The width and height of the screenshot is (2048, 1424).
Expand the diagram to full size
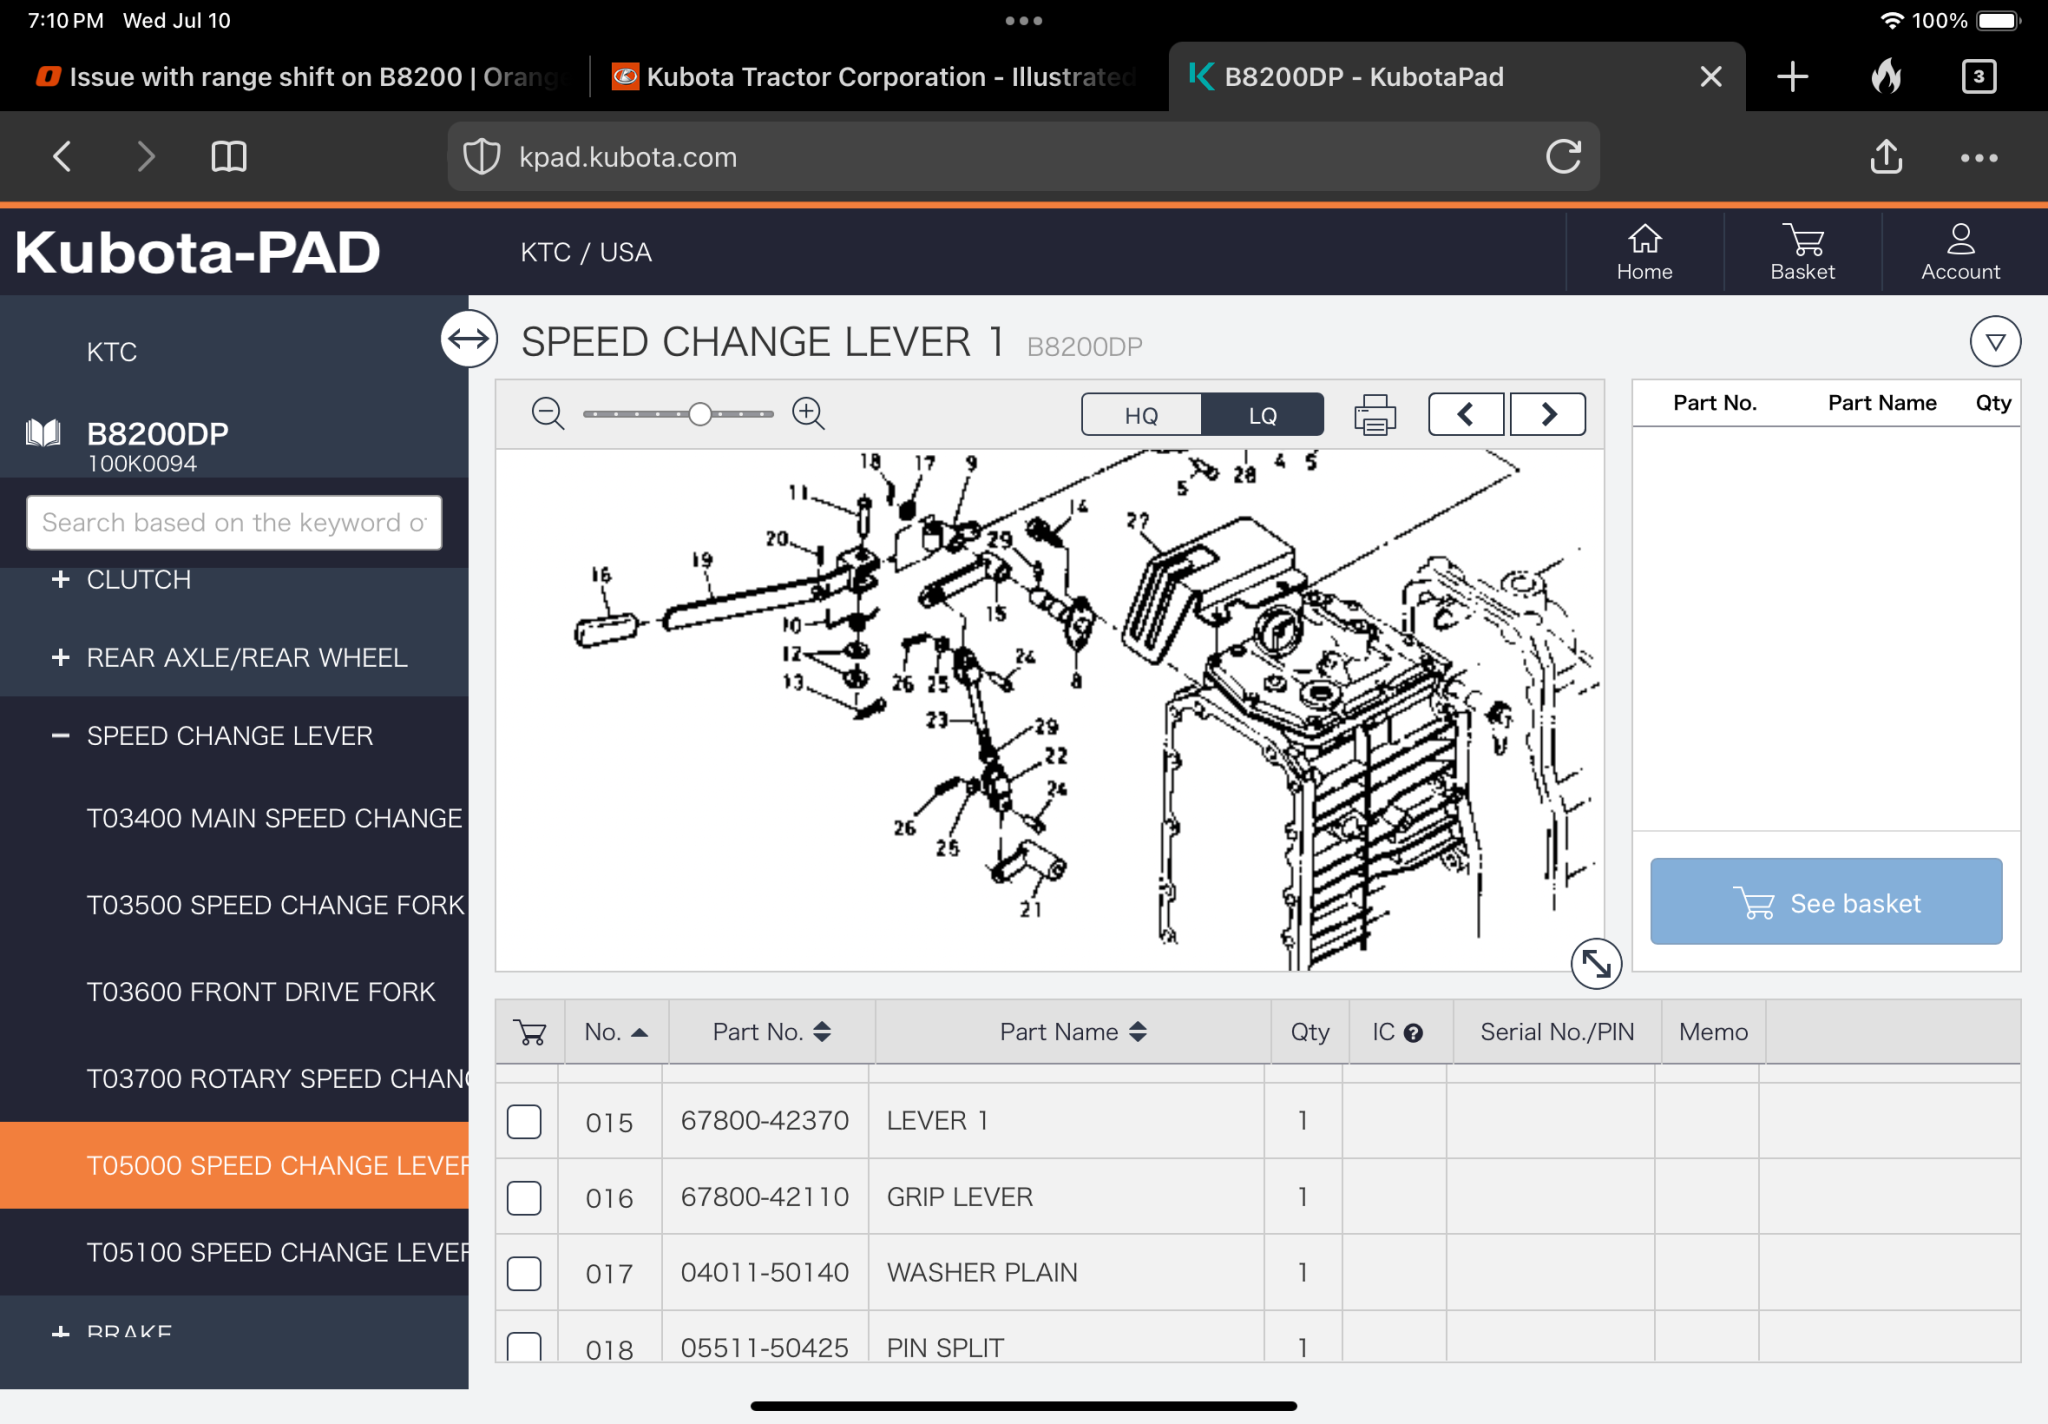(1596, 964)
